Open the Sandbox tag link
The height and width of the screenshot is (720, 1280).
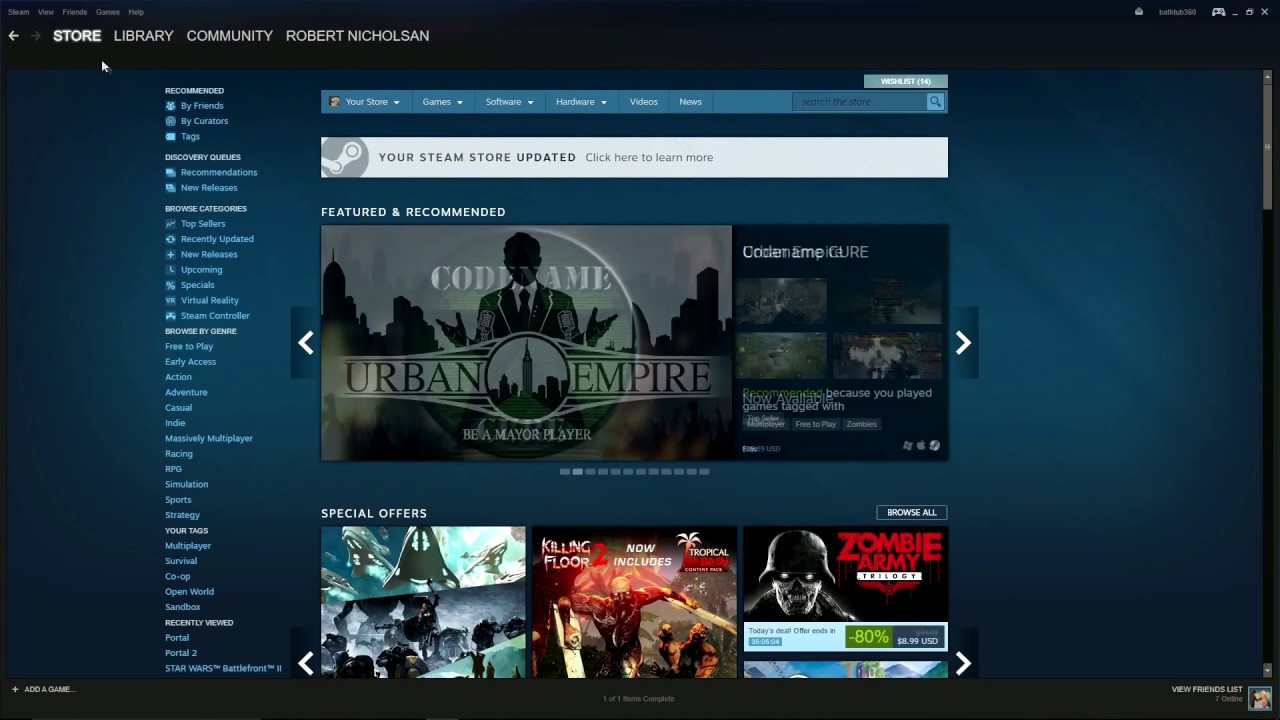(182, 607)
